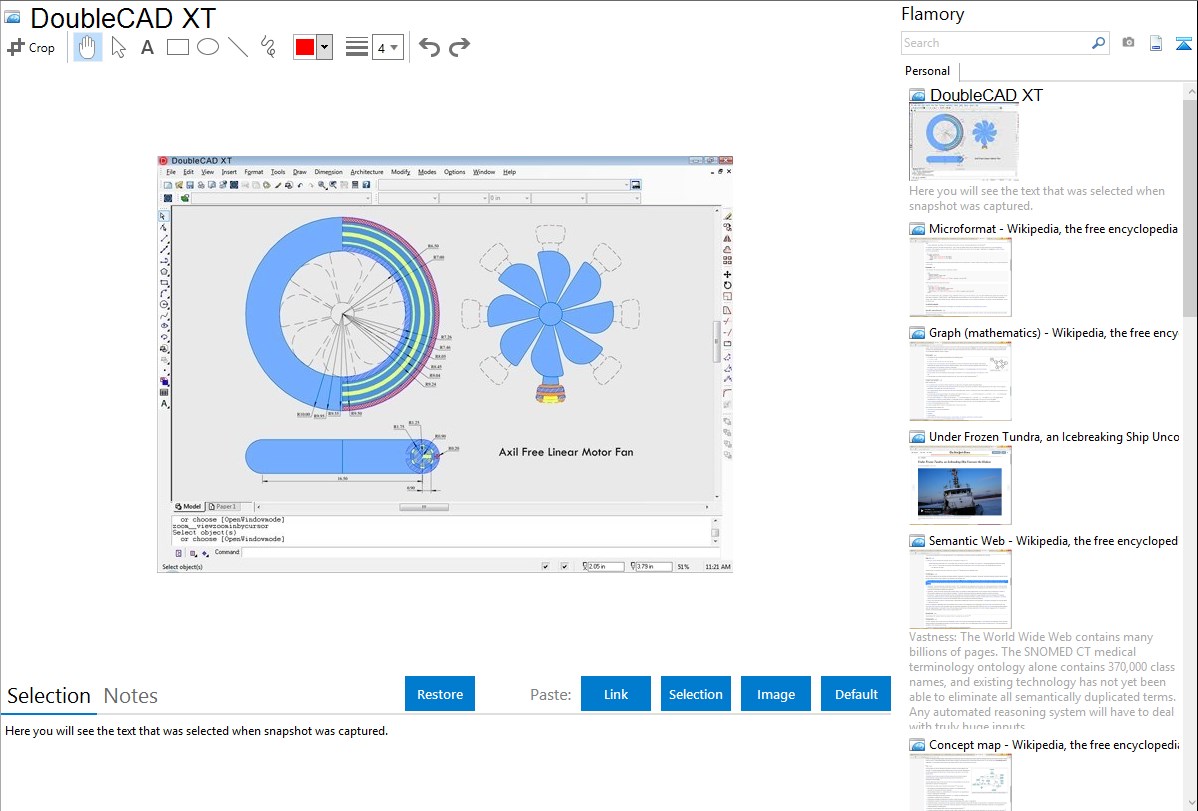Image resolution: width=1198 pixels, height=811 pixels.
Task: Click the search magnifier icon
Action: pyautogui.click(x=1098, y=43)
